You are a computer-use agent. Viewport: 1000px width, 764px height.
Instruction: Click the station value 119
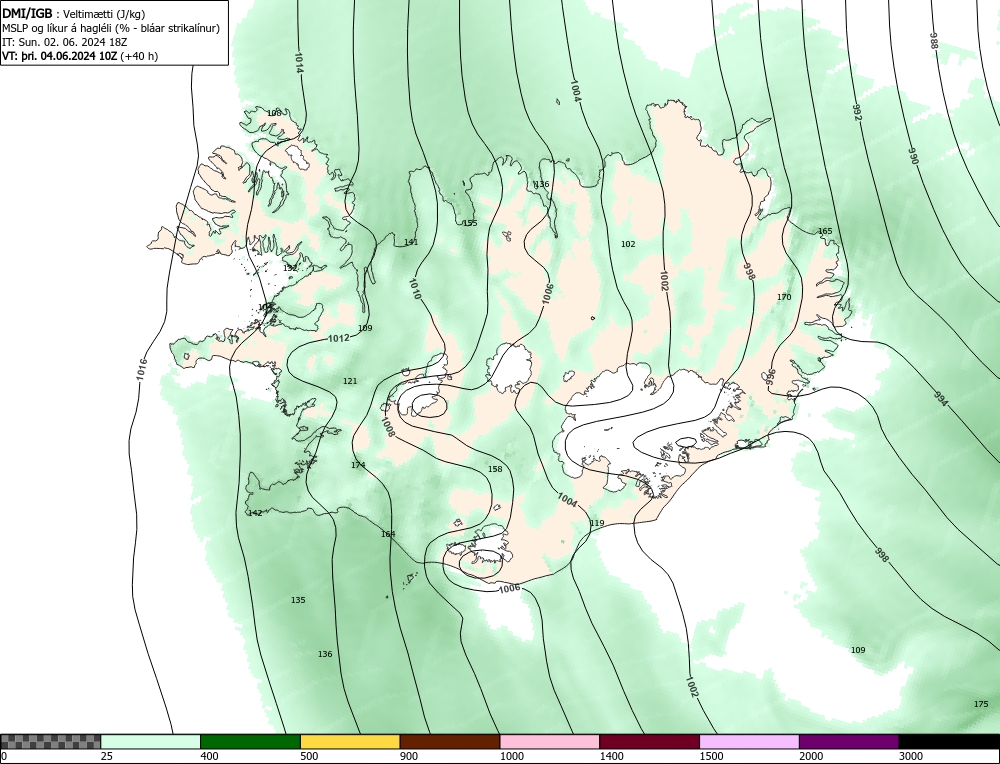(597, 524)
